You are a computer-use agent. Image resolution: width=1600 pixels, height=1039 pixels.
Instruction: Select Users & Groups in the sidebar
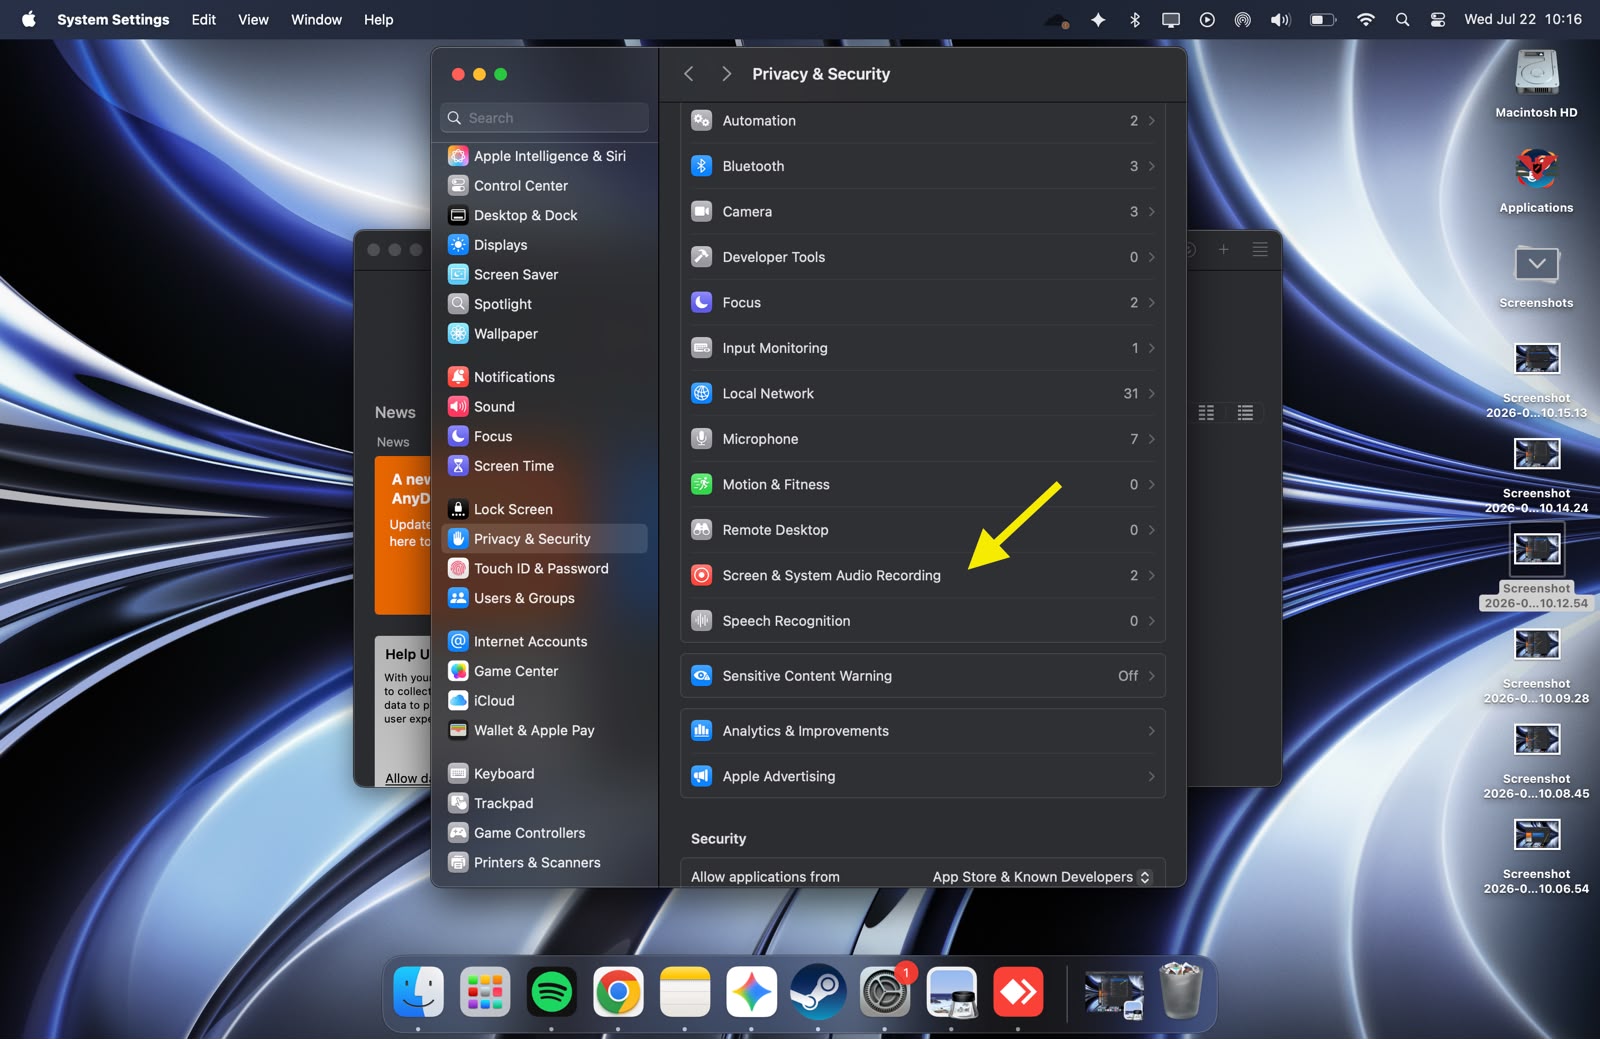coord(544,598)
